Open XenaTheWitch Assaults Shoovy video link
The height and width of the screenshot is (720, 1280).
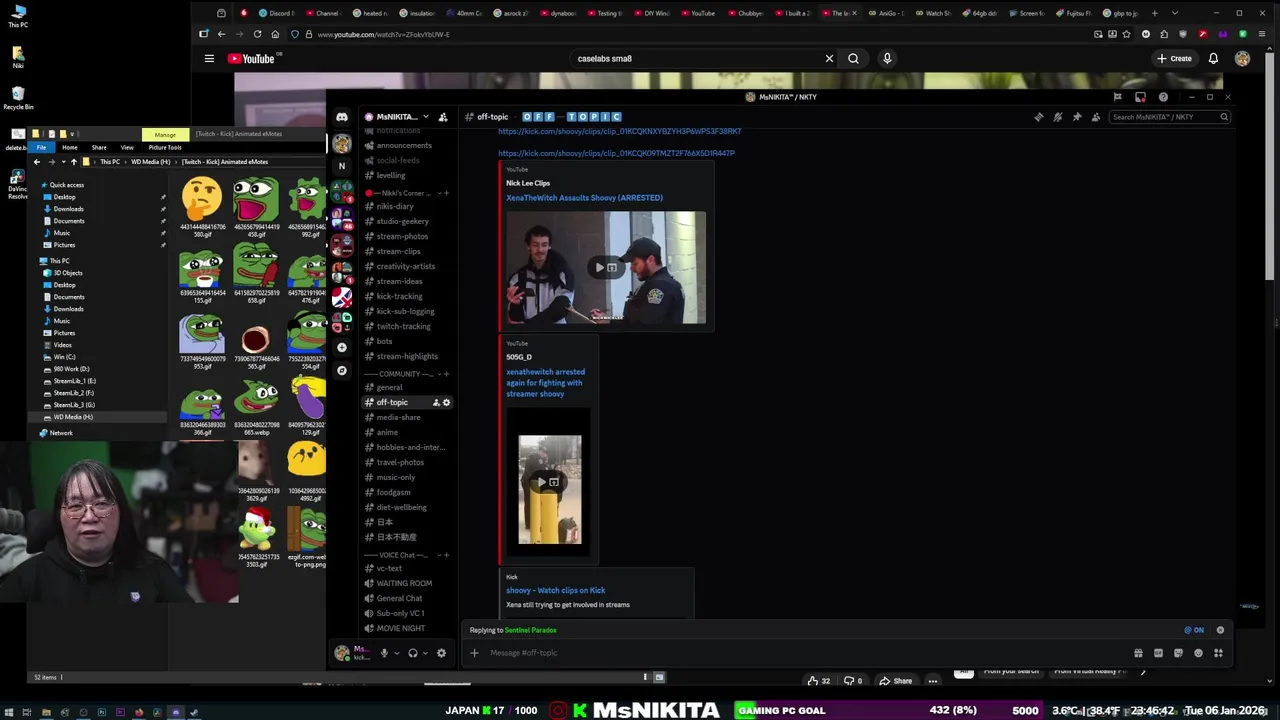pos(584,198)
